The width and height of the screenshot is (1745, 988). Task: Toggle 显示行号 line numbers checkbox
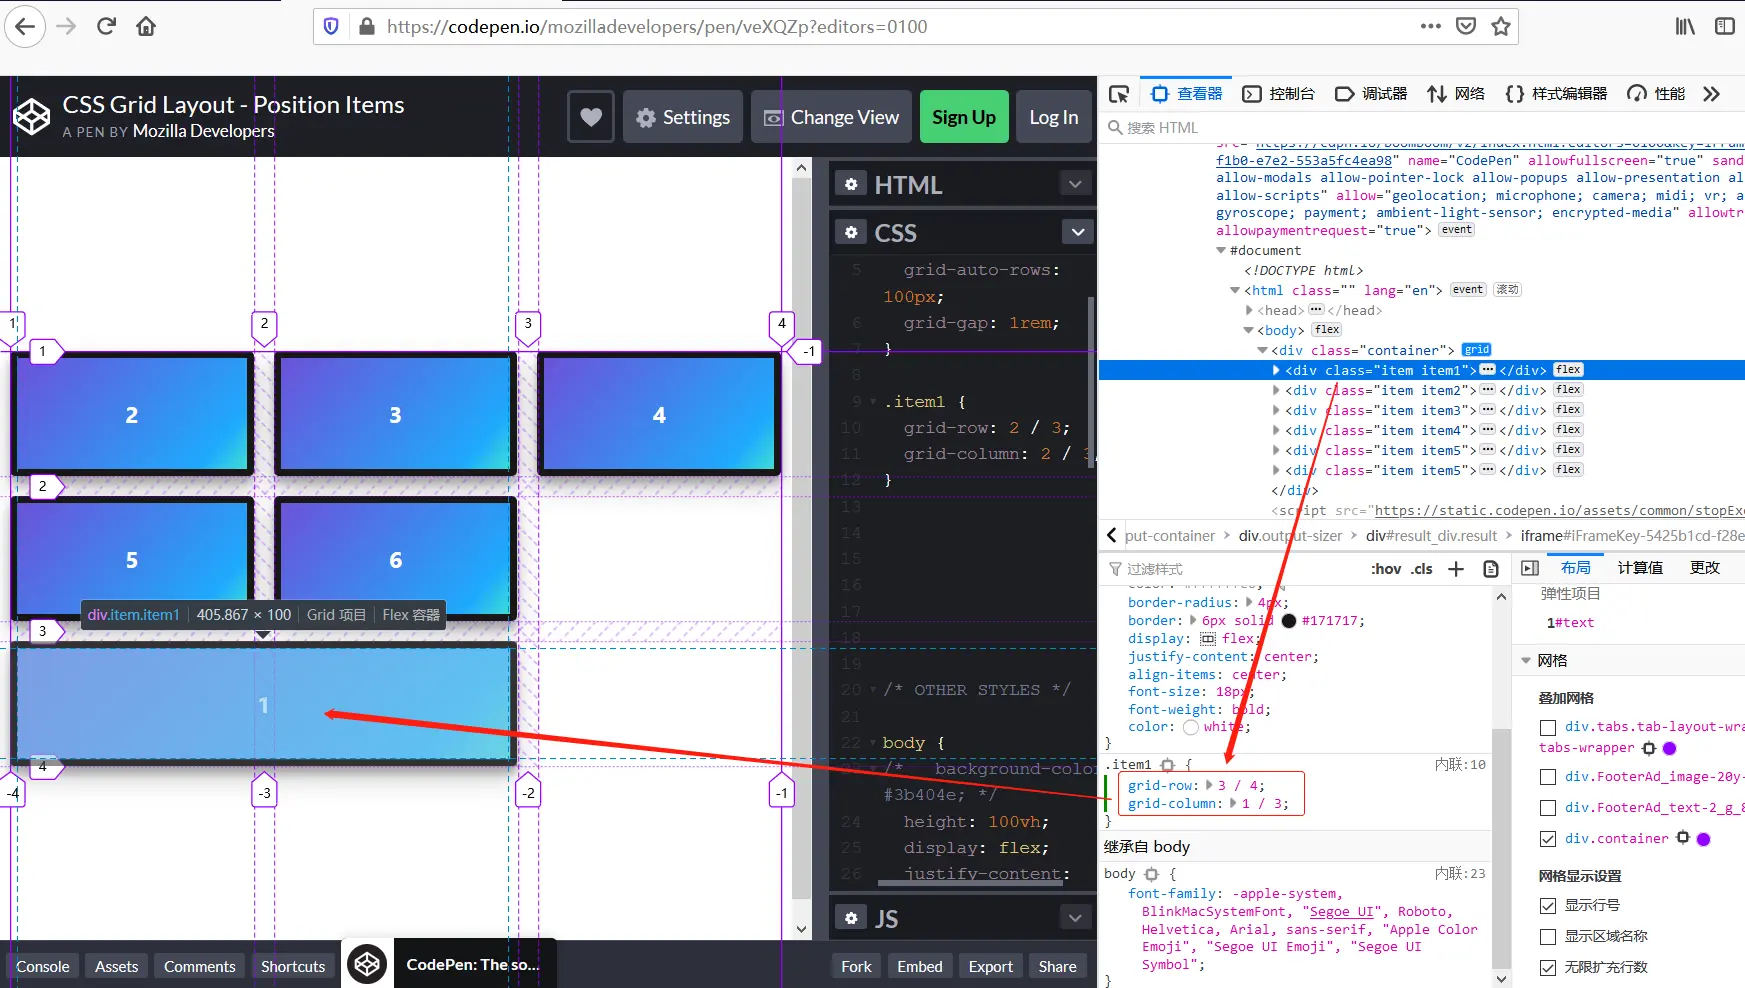pos(1548,906)
